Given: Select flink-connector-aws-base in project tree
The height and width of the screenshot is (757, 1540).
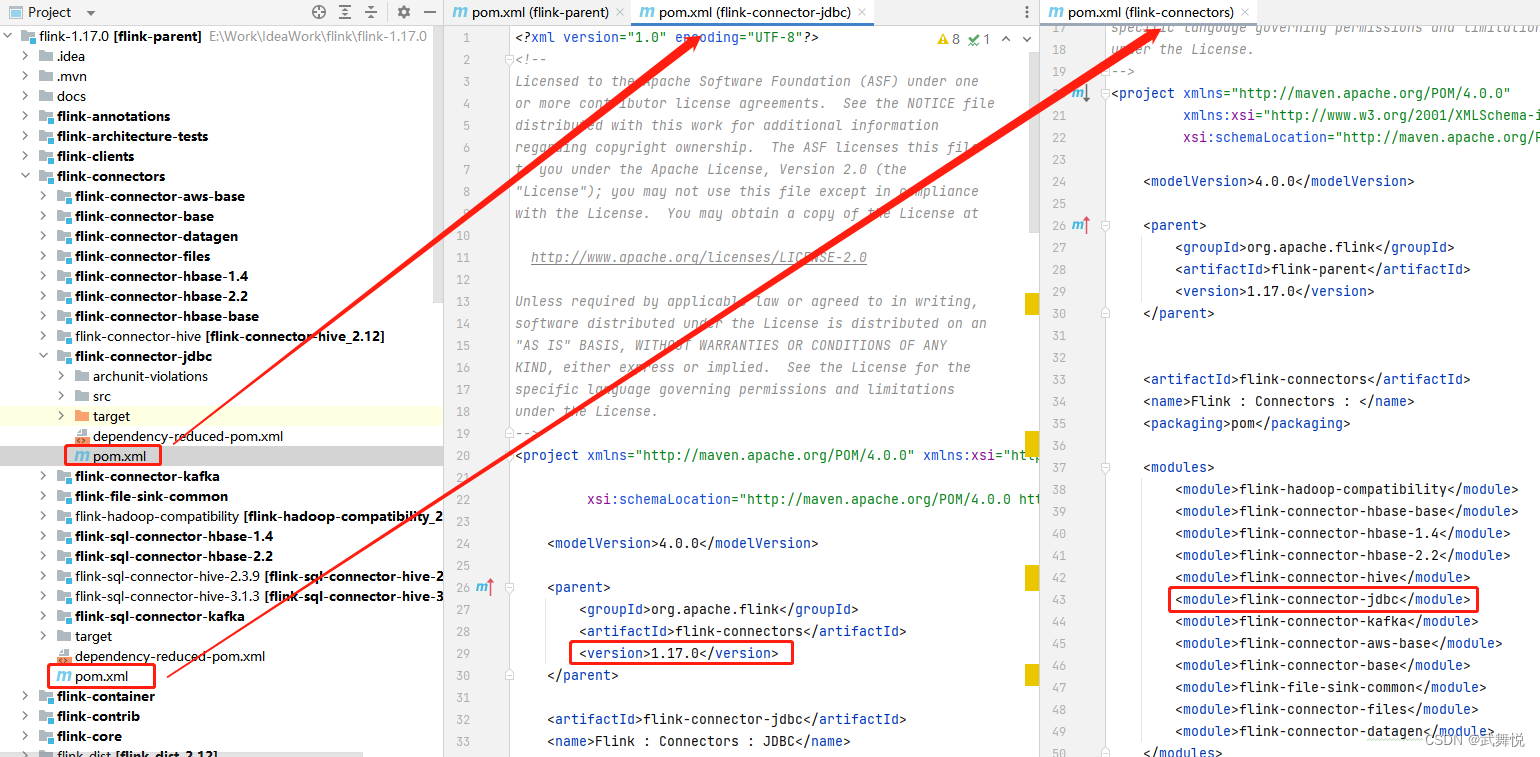Looking at the screenshot, I should 160,196.
